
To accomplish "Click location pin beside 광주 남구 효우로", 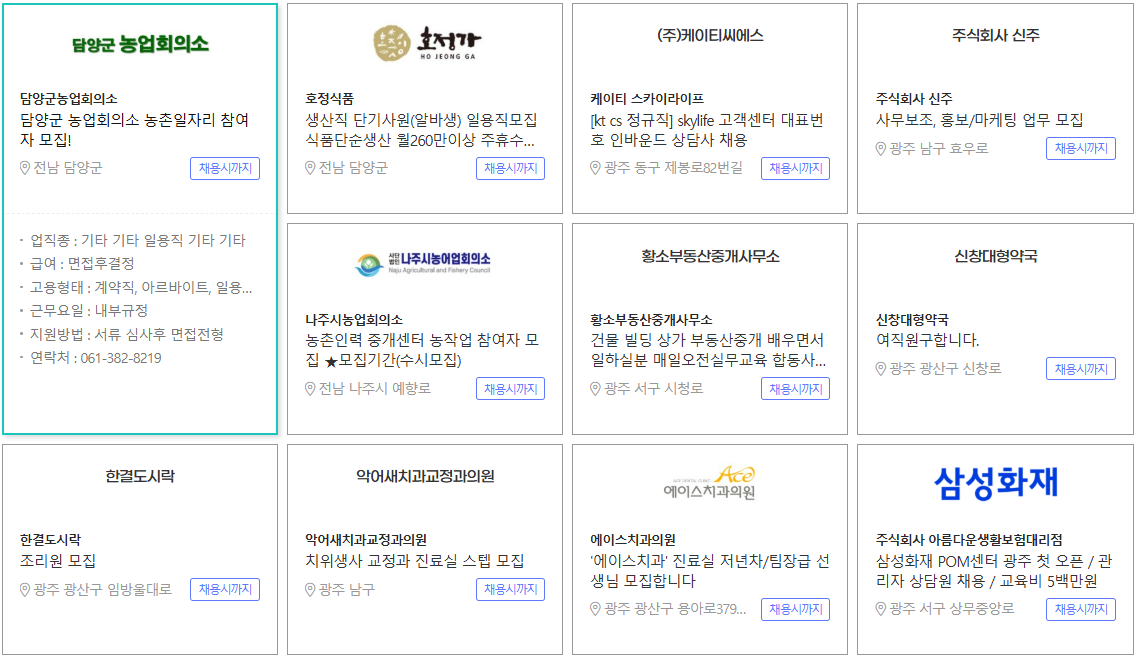I will tap(880, 149).
